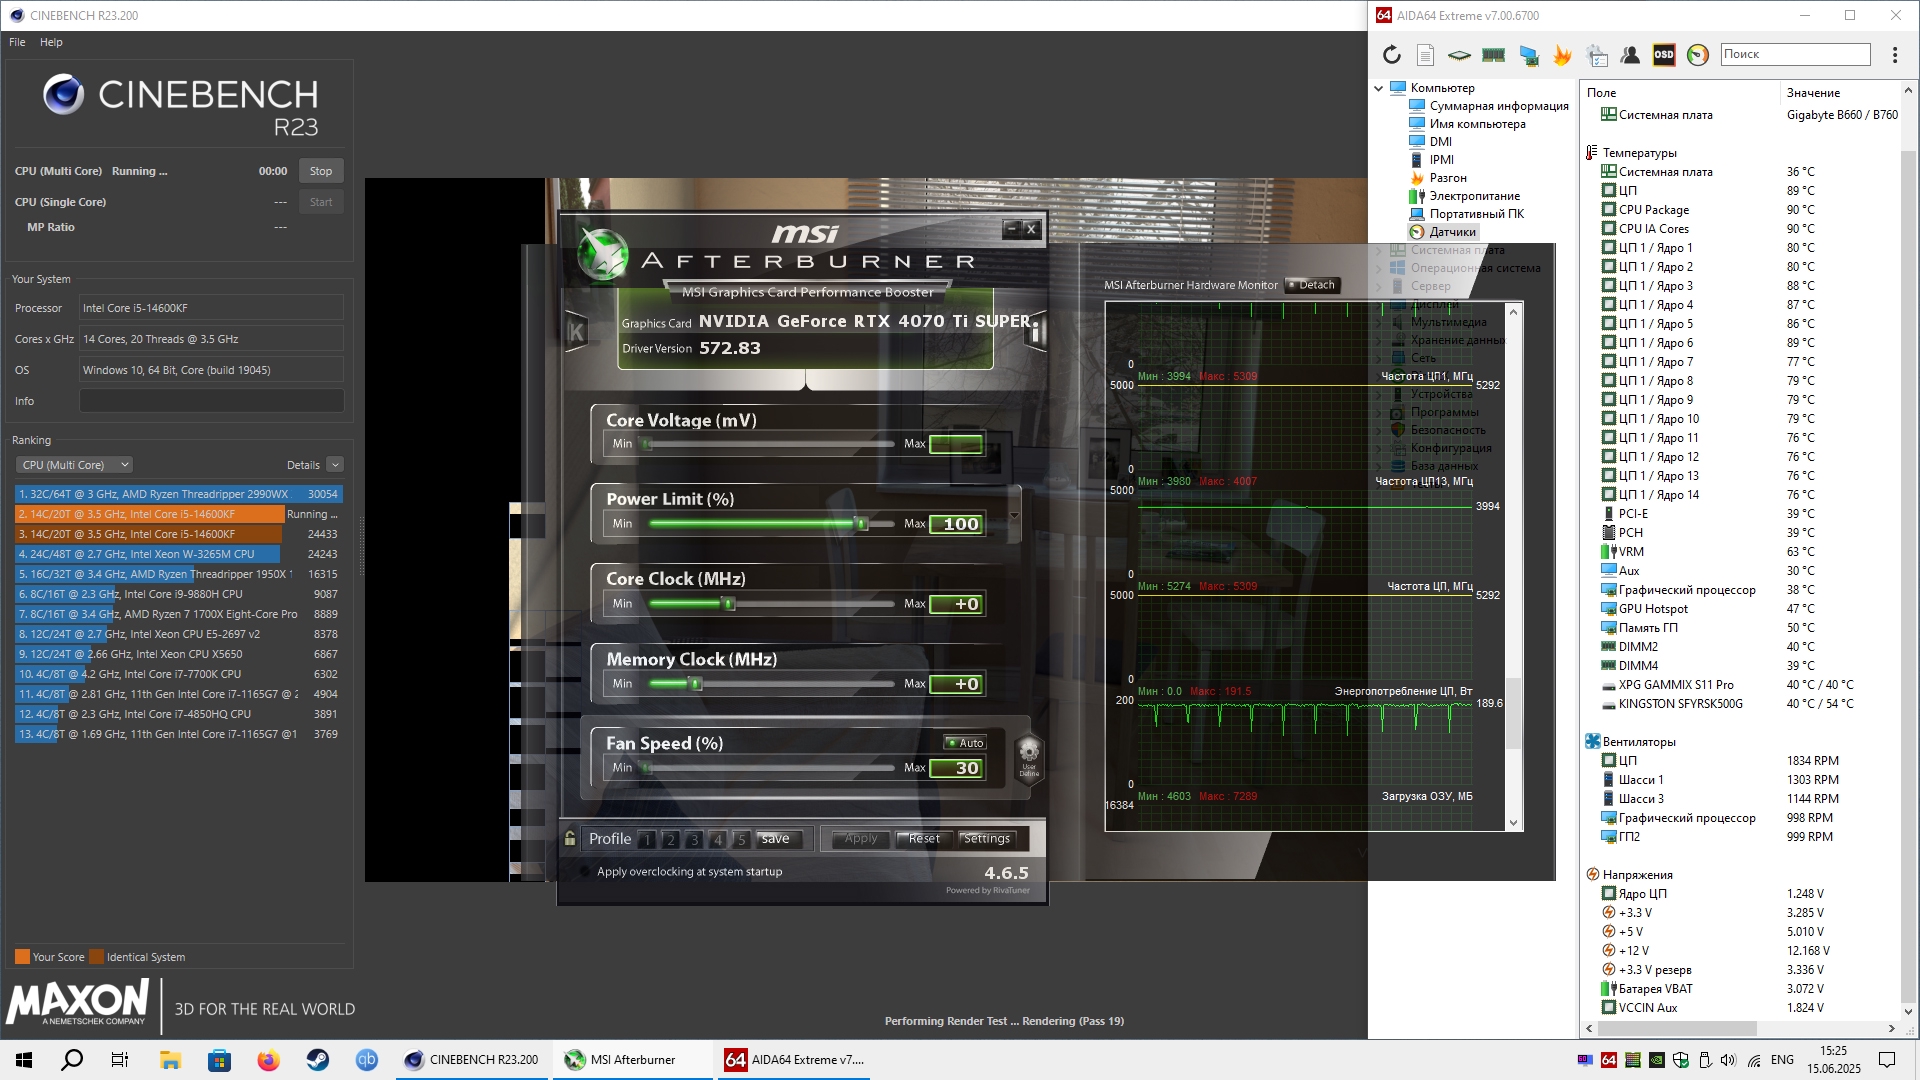Click the Hardware Monitor scroll down arrow
1920x1080 pixels.
[x=1513, y=823]
